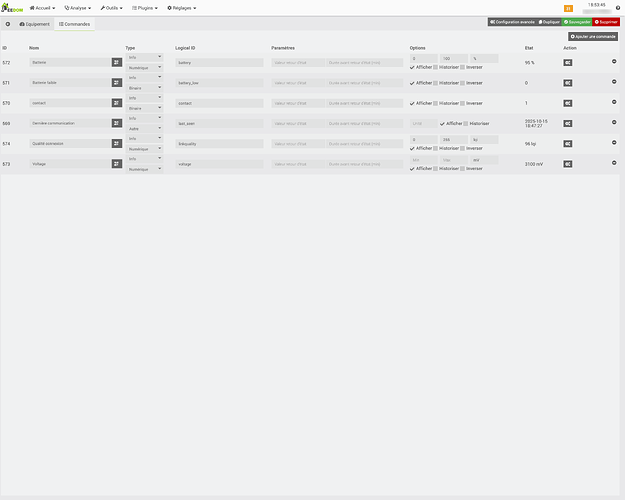Open the orange messages counter badge
This screenshot has width=625, height=500.
[568, 8]
